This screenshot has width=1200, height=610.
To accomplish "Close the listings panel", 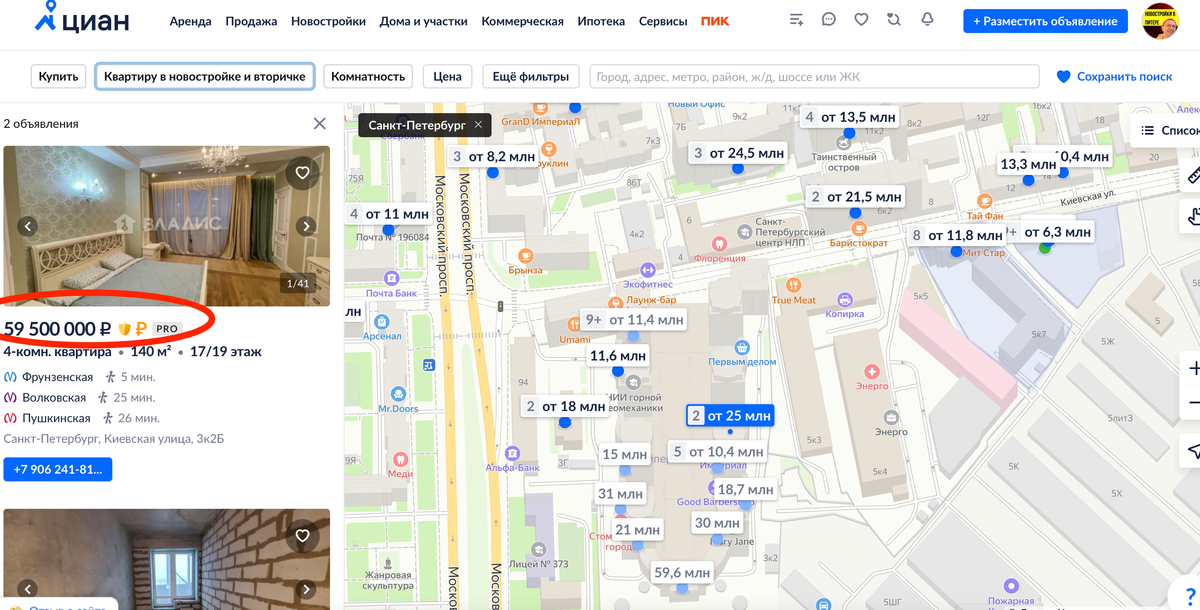I will click(319, 123).
